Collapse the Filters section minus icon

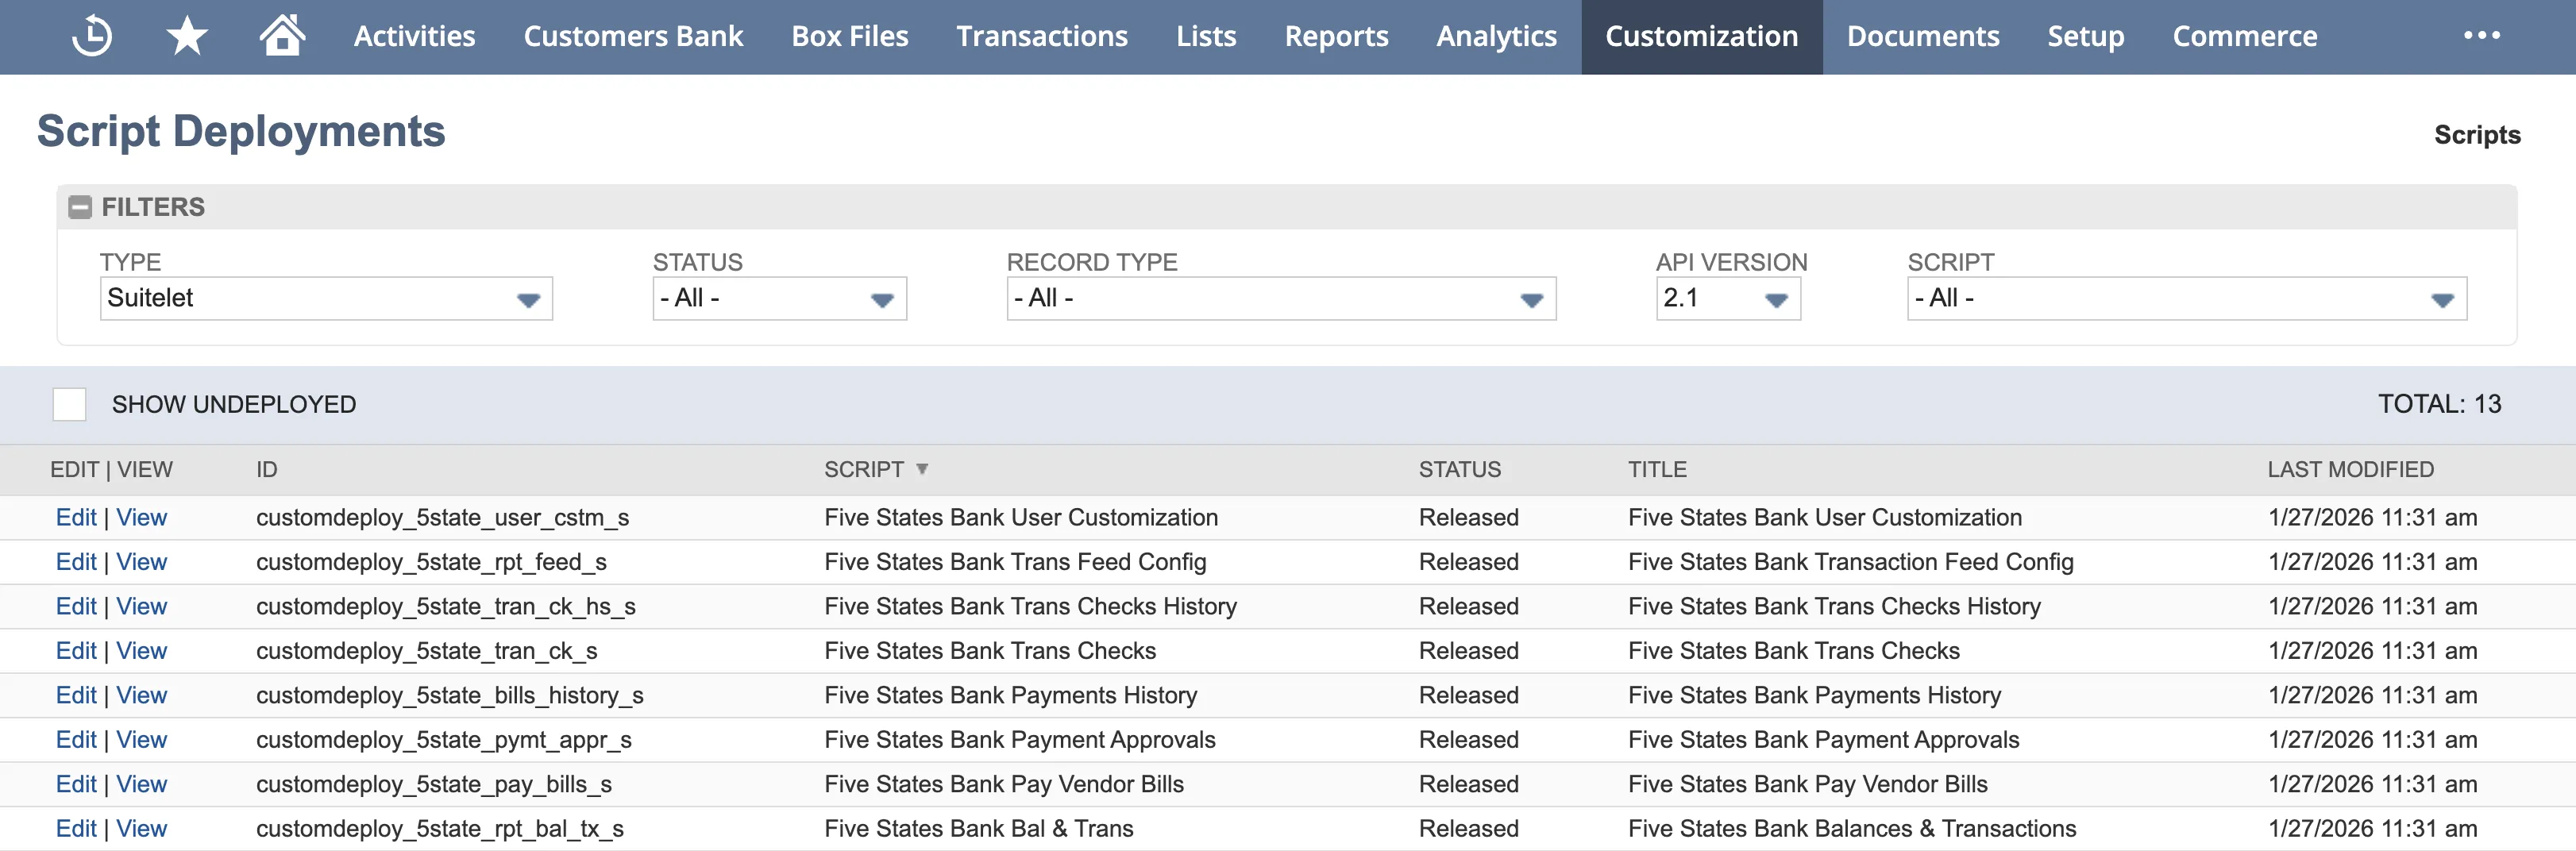[x=79, y=207]
